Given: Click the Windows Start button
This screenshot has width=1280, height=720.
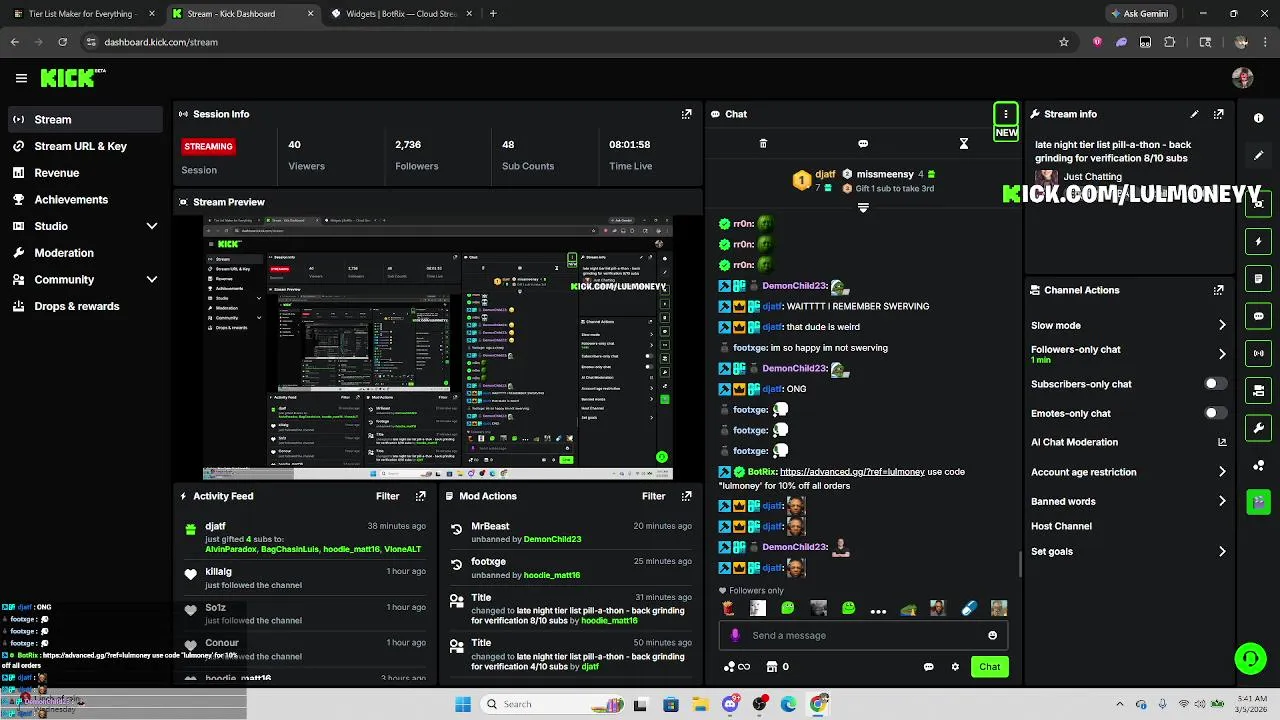Looking at the screenshot, I should [462, 704].
